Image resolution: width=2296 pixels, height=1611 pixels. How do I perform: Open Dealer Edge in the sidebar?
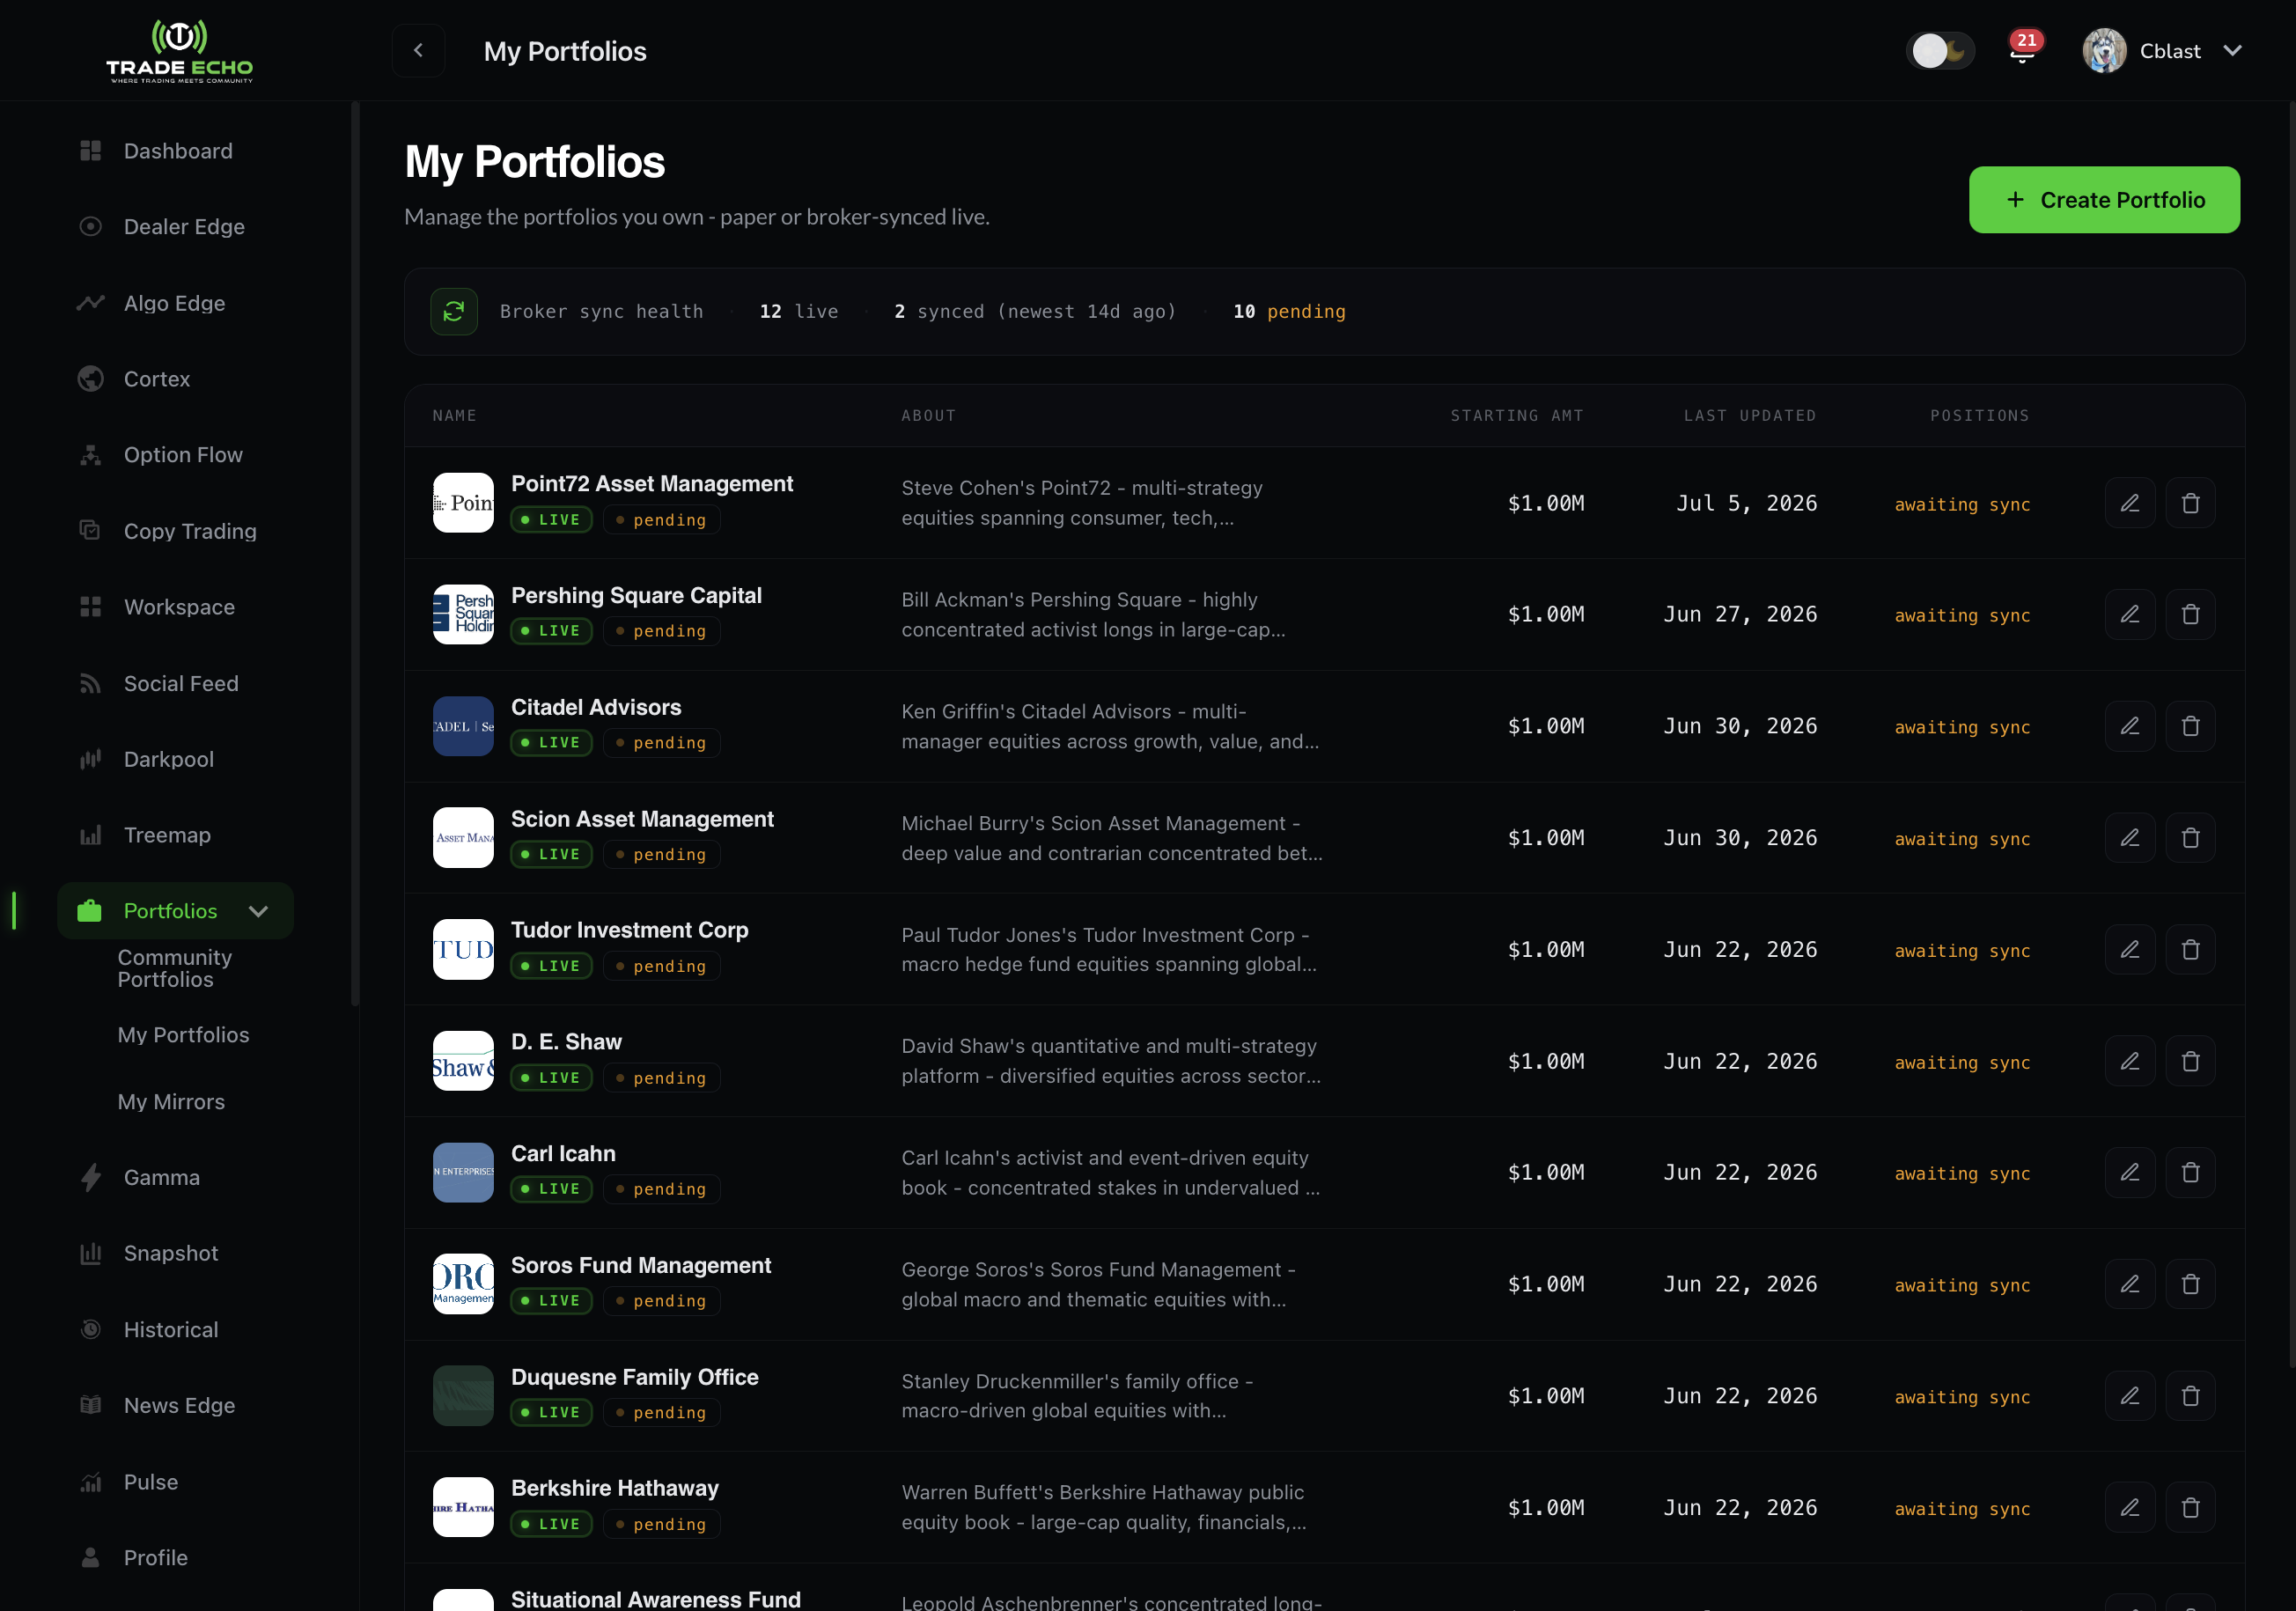[184, 227]
